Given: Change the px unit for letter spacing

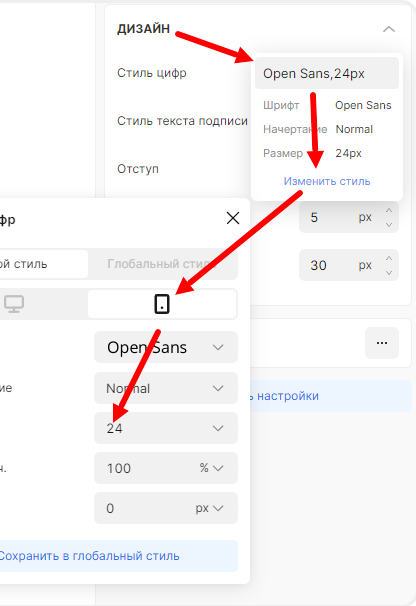Looking at the screenshot, I should [x=210, y=508].
